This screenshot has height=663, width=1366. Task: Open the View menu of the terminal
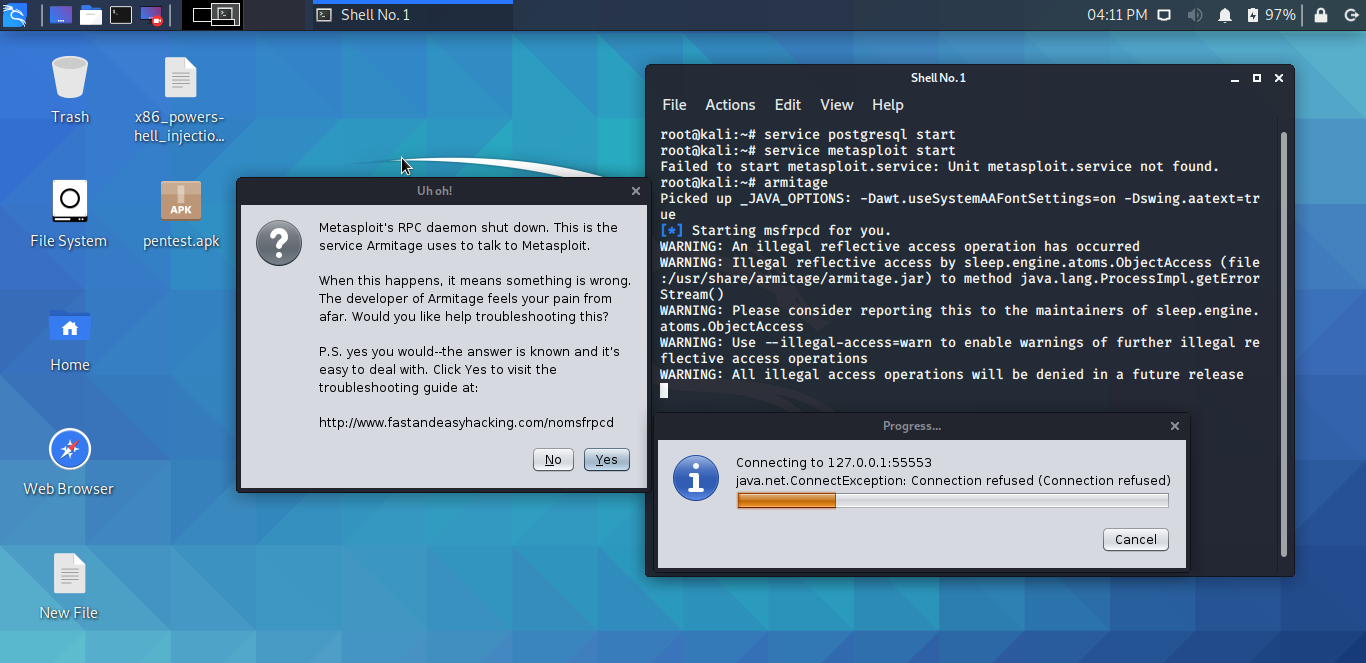[x=836, y=104]
